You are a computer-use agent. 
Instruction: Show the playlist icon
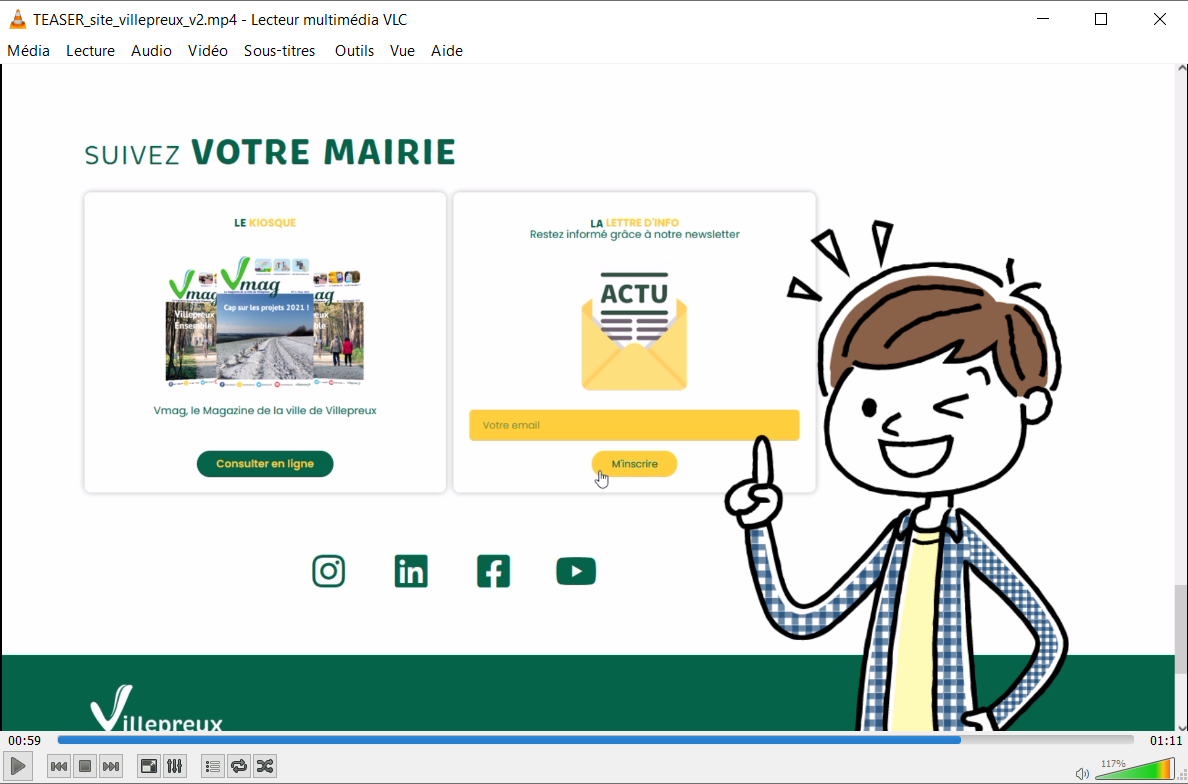[x=212, y=767]
